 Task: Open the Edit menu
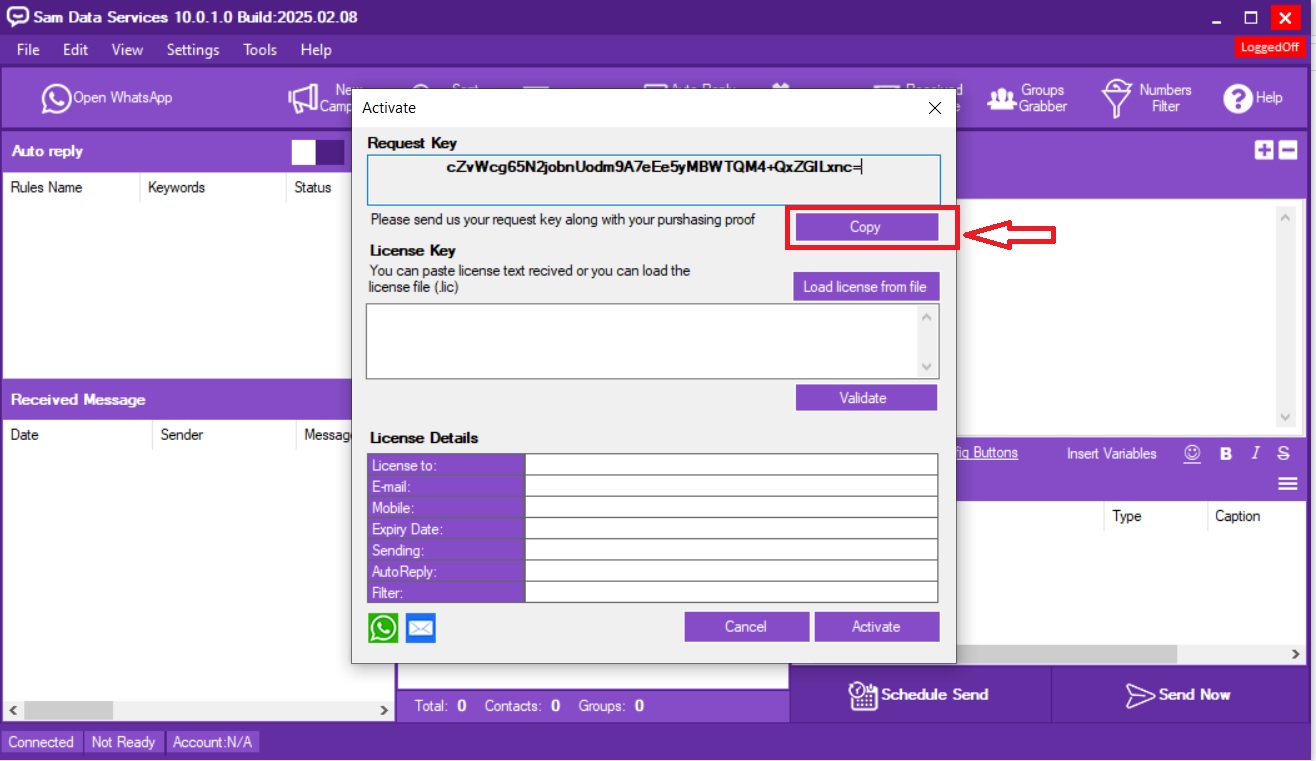[76, 50]
